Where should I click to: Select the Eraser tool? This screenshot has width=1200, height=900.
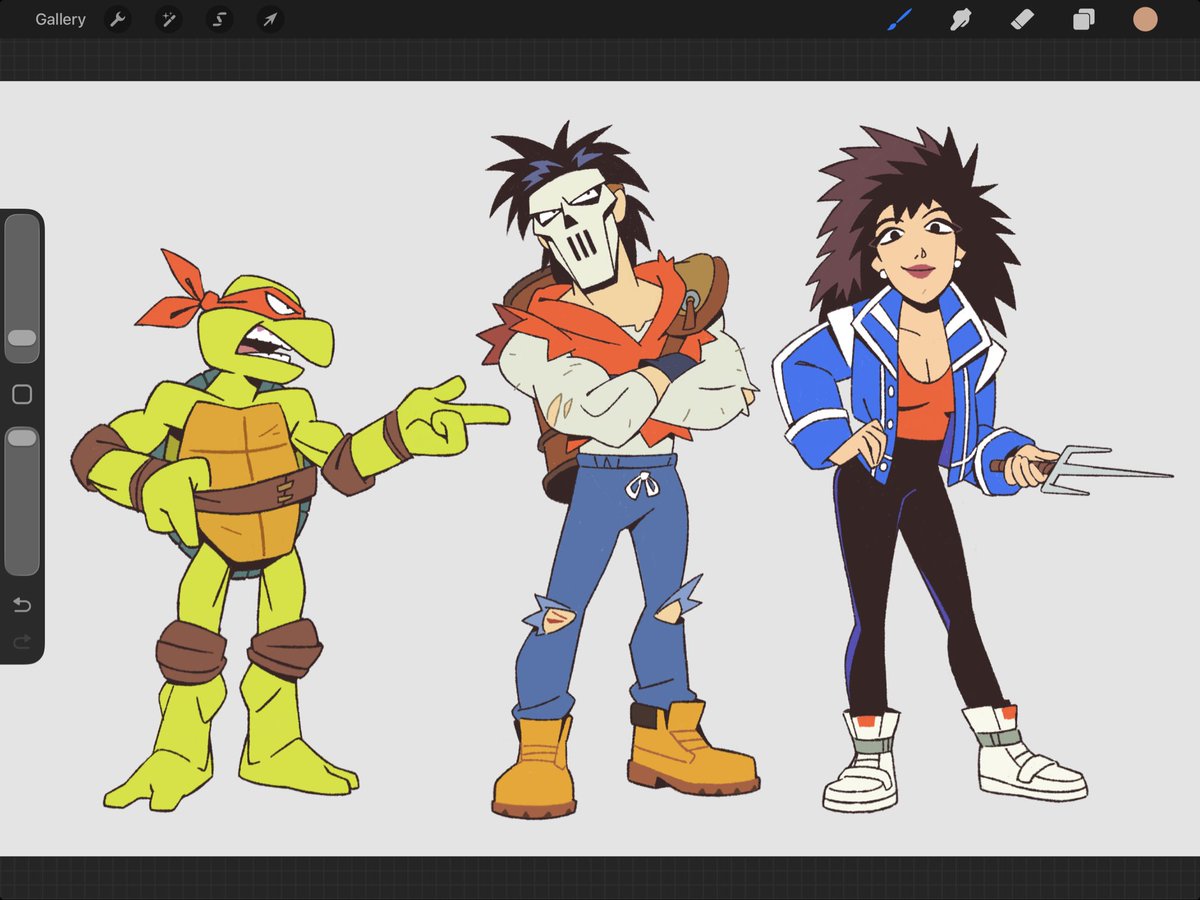1023,19
